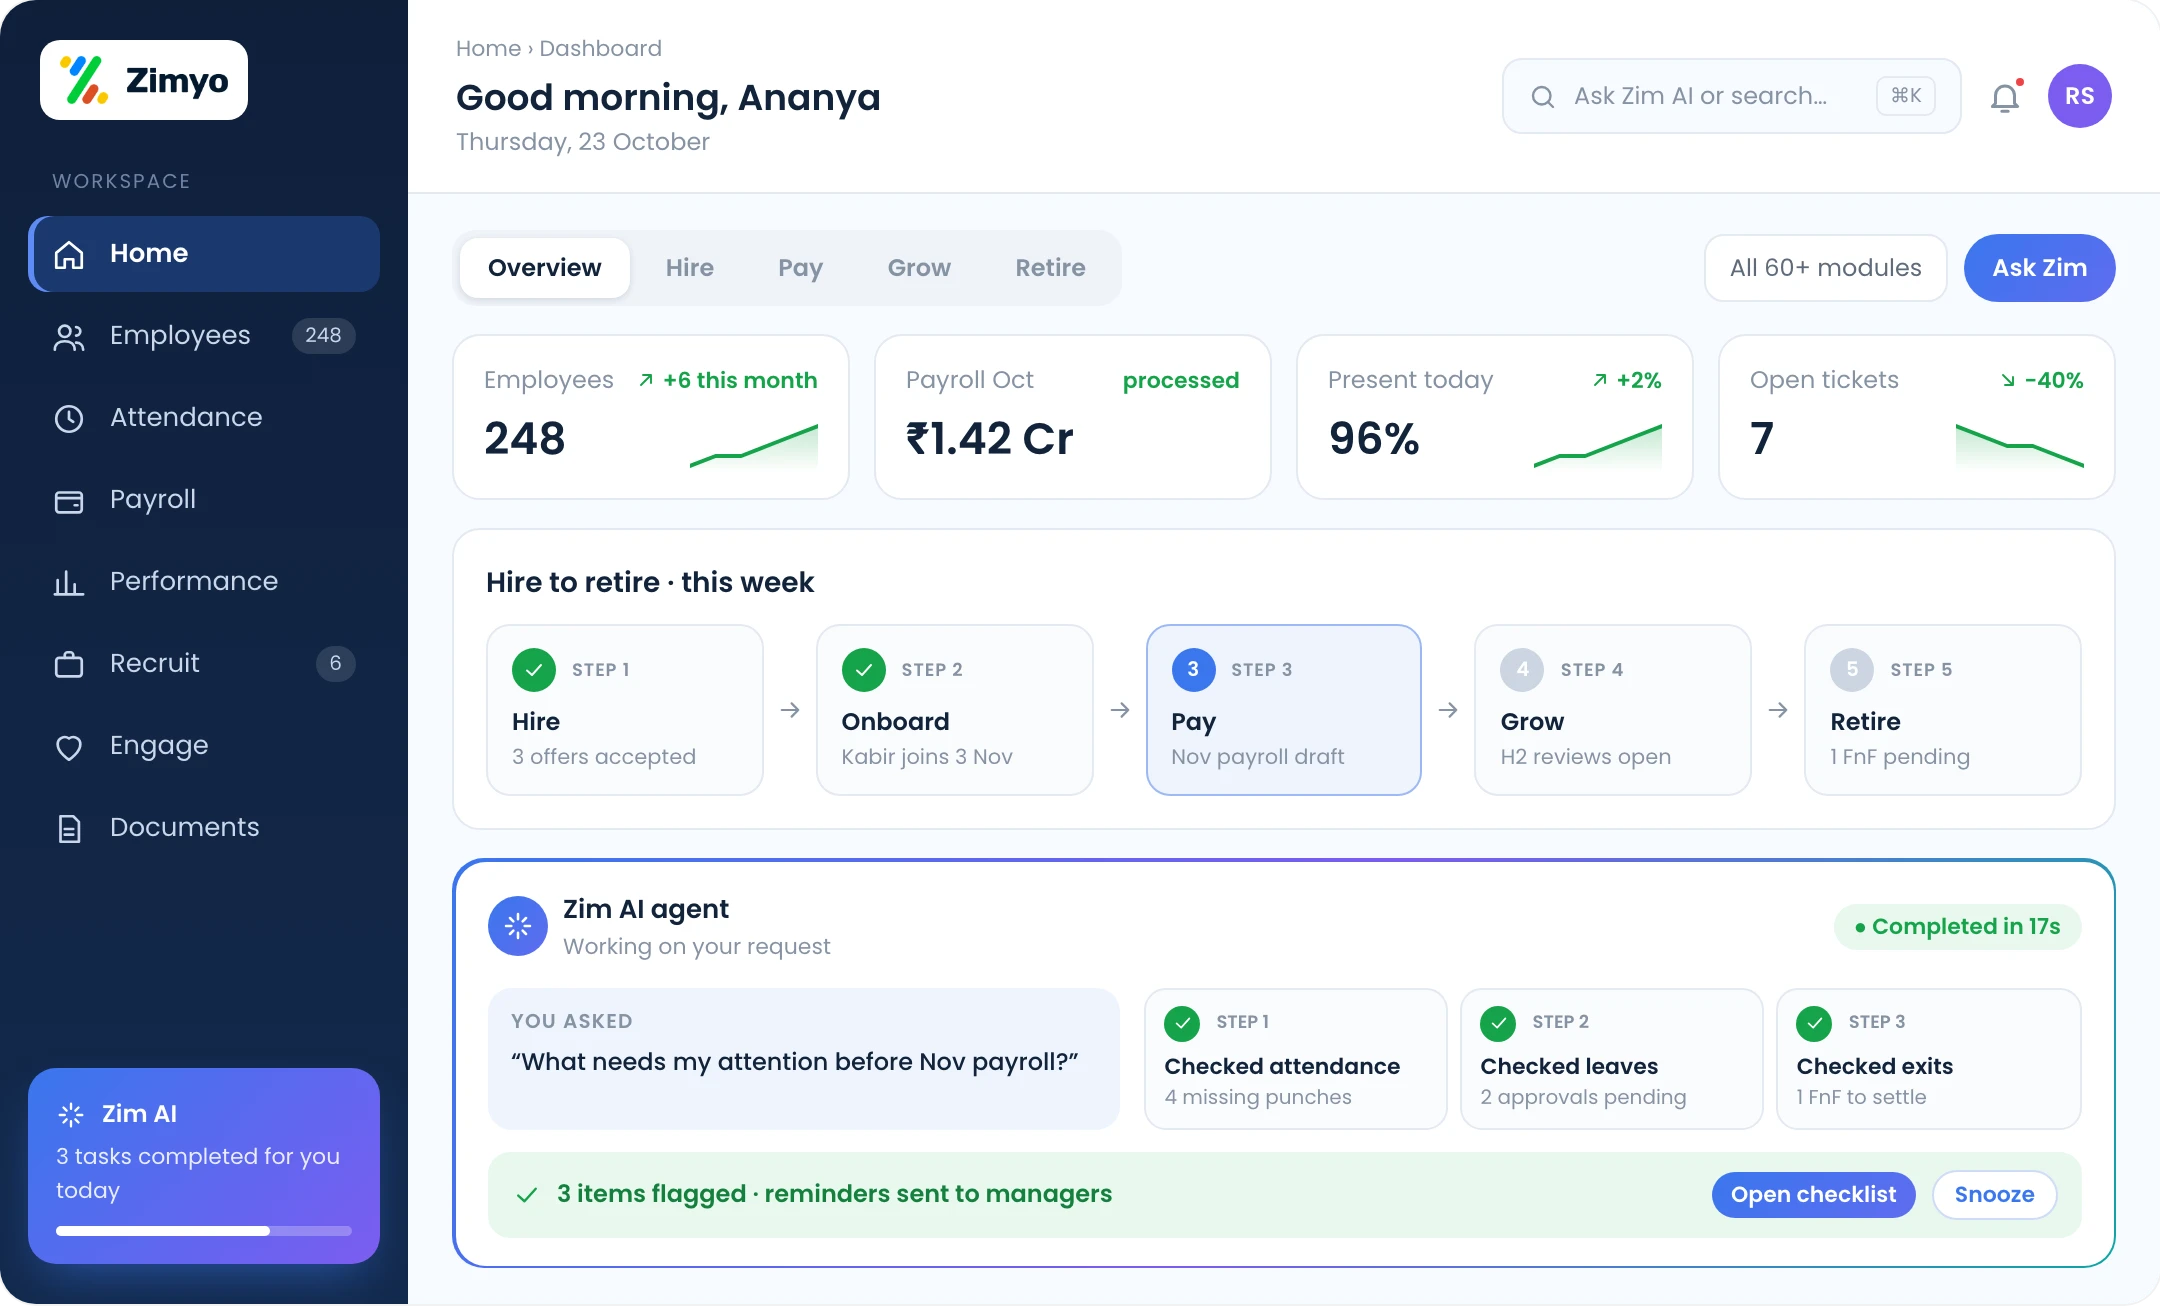This screenshot has width=2160, height=1306.
Task: Click checkmark on Checked attendance step
Action: coord(1182,1023)
